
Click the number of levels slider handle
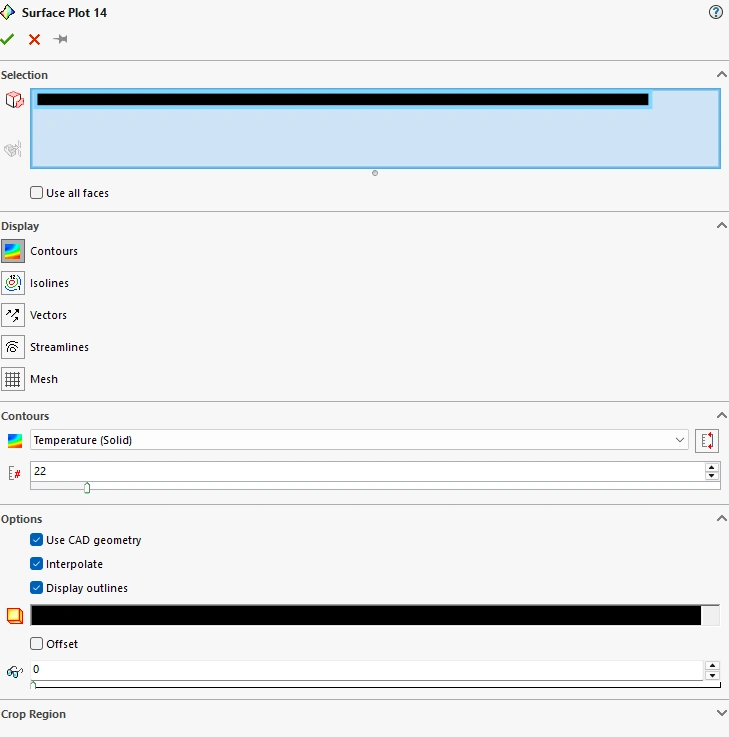87,488
